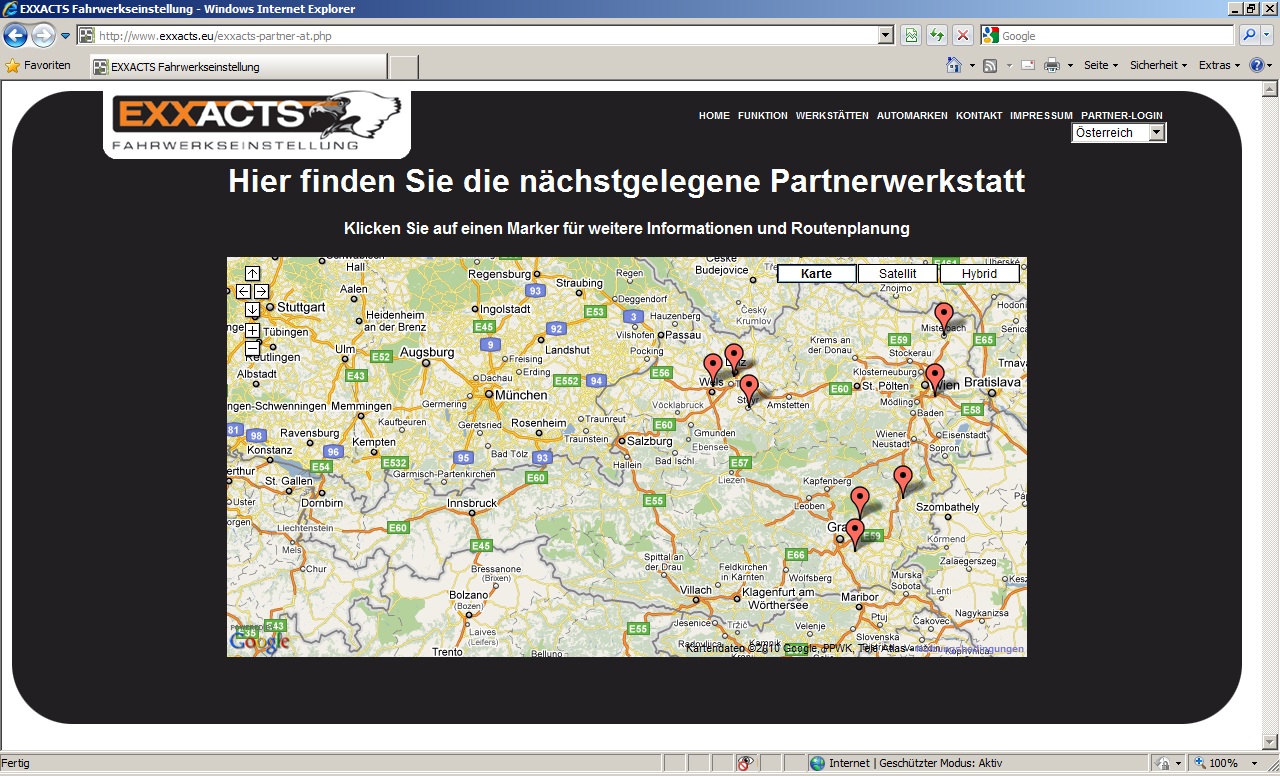Zoom out the map with minus control
Image resolution: width=1280 pixels, height=776 pixels.
pyautogui.click(x=252, y=348)
